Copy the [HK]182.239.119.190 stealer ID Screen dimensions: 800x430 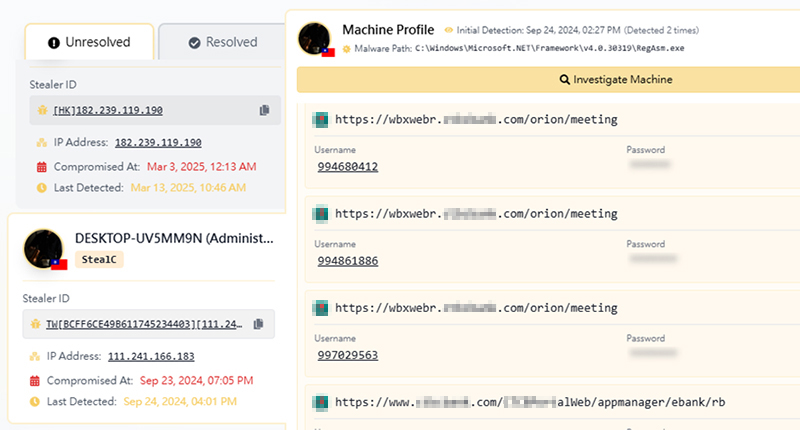pos(264,110)
